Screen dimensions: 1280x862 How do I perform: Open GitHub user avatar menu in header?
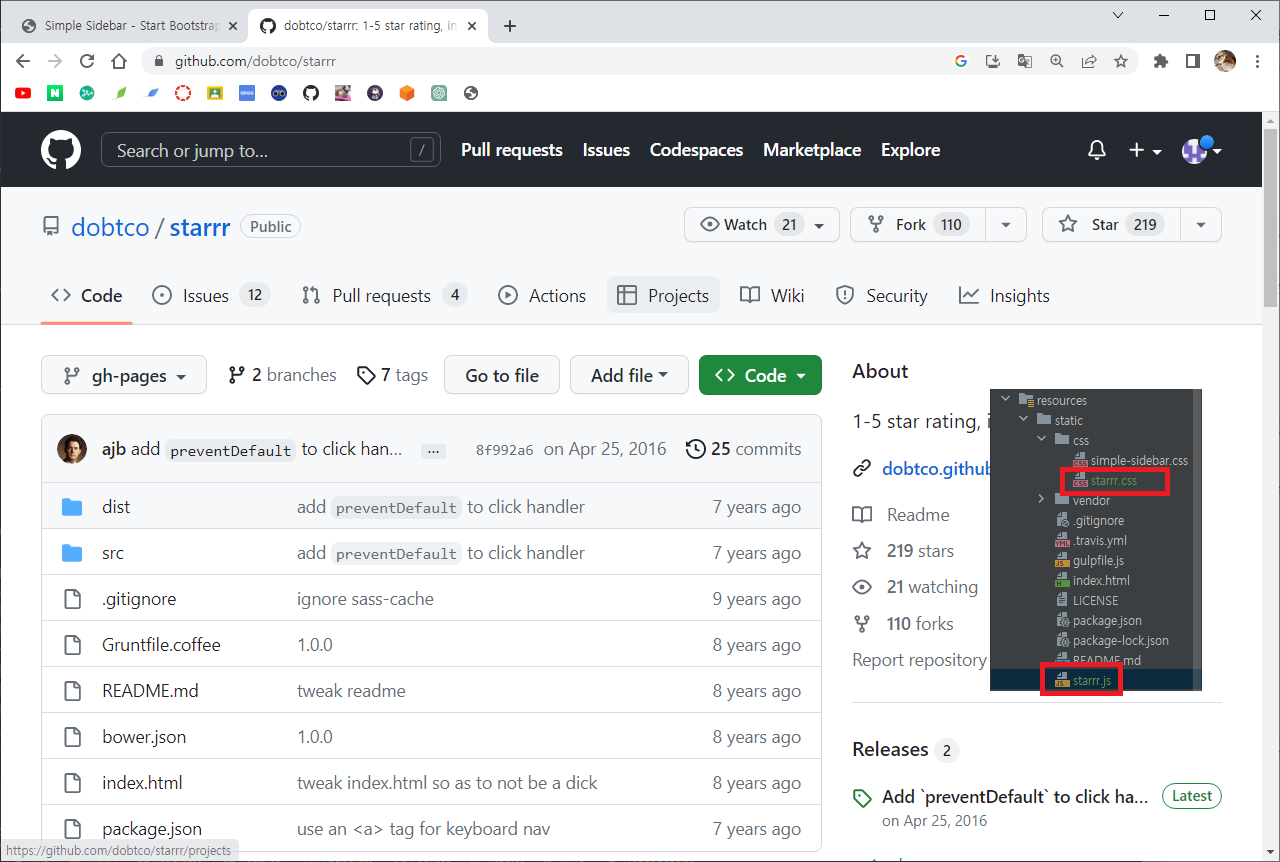(x=1201, y=150)
